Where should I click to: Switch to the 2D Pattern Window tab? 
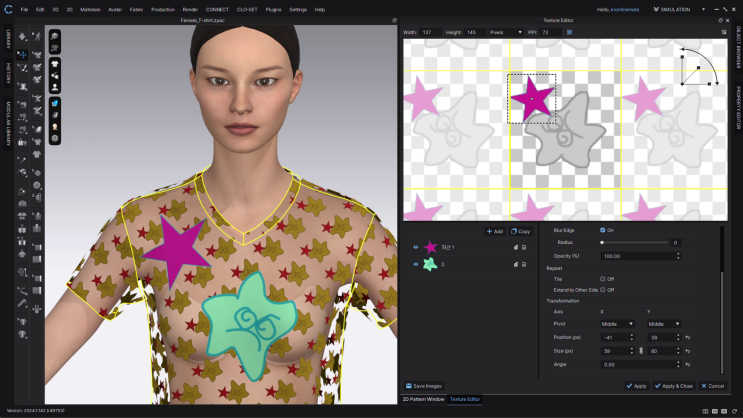pyautogui.click(x=423, y=399)
